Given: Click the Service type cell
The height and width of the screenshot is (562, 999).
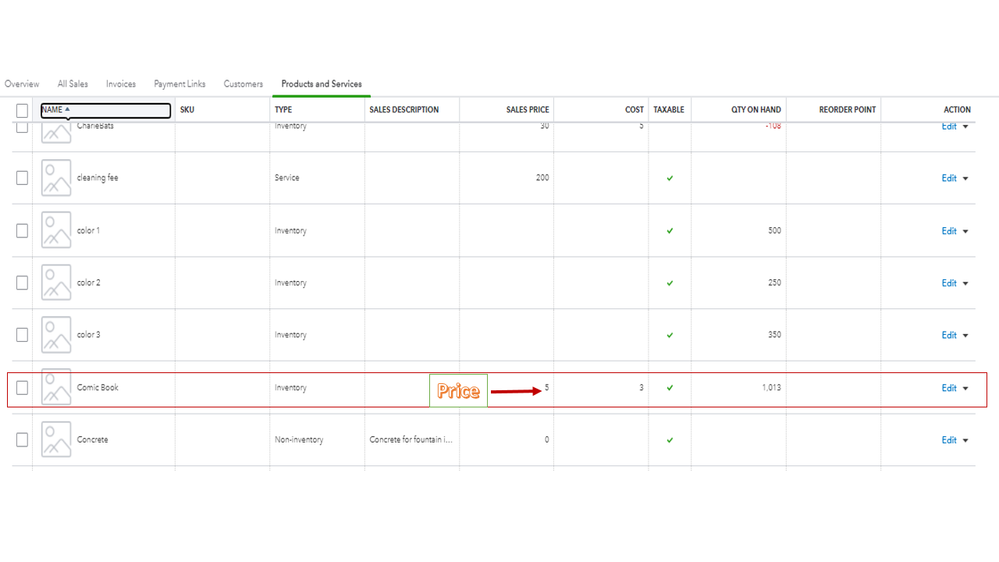Looking at the screenshot, I should tap(287, 178).
